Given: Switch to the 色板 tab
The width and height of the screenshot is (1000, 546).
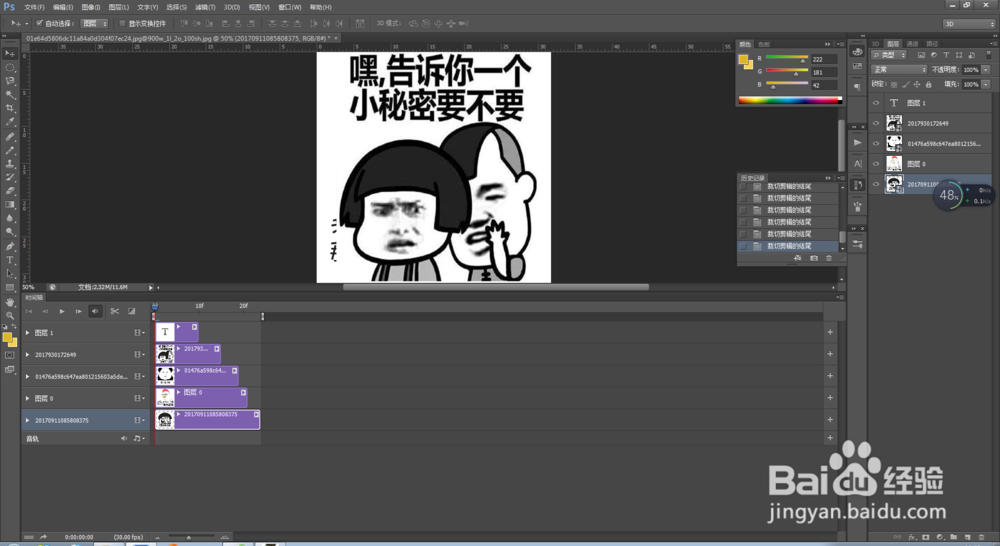Looking at the screenshot, I should 764,44.
